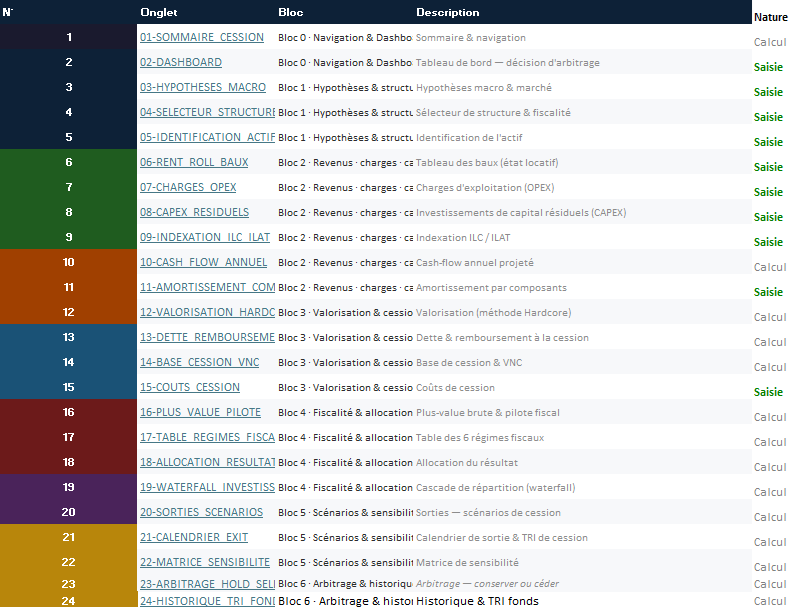Select dark red cell numbered 16
Viewport: 791px width, 607px height.
tap(69, 412)
